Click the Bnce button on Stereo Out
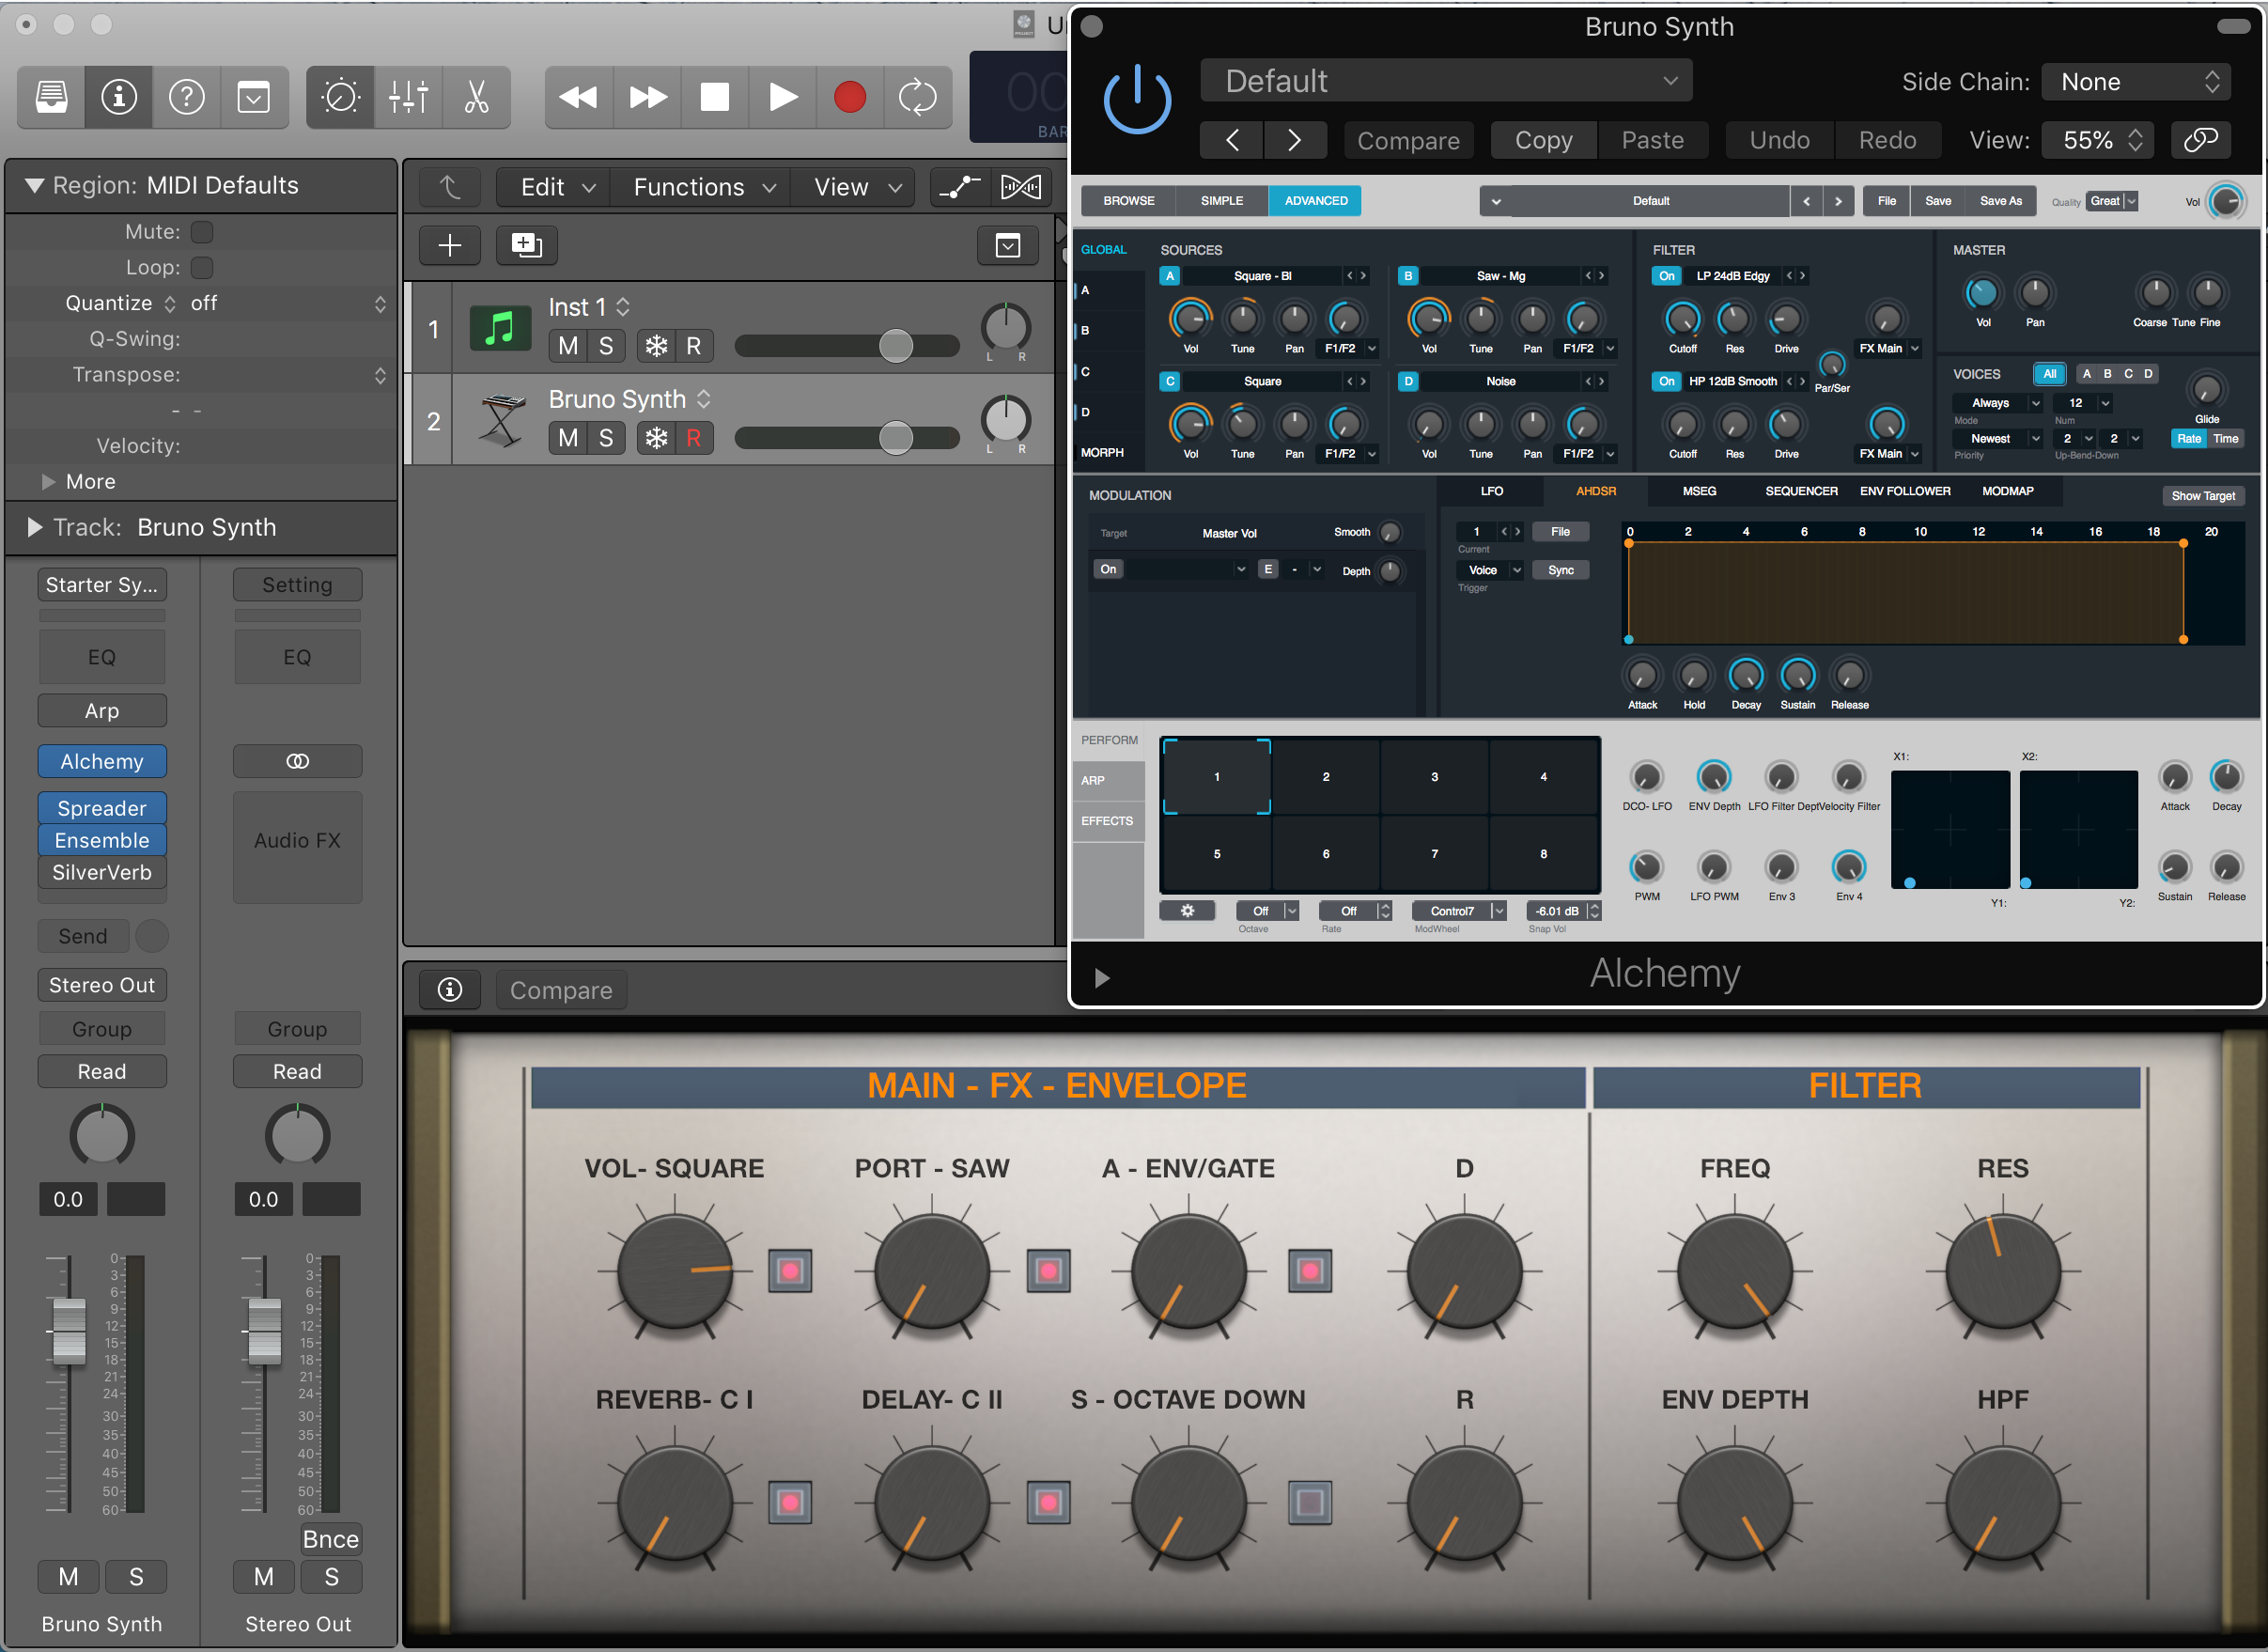This screenshot has height=1652, width=2268. coord(330,1539)
